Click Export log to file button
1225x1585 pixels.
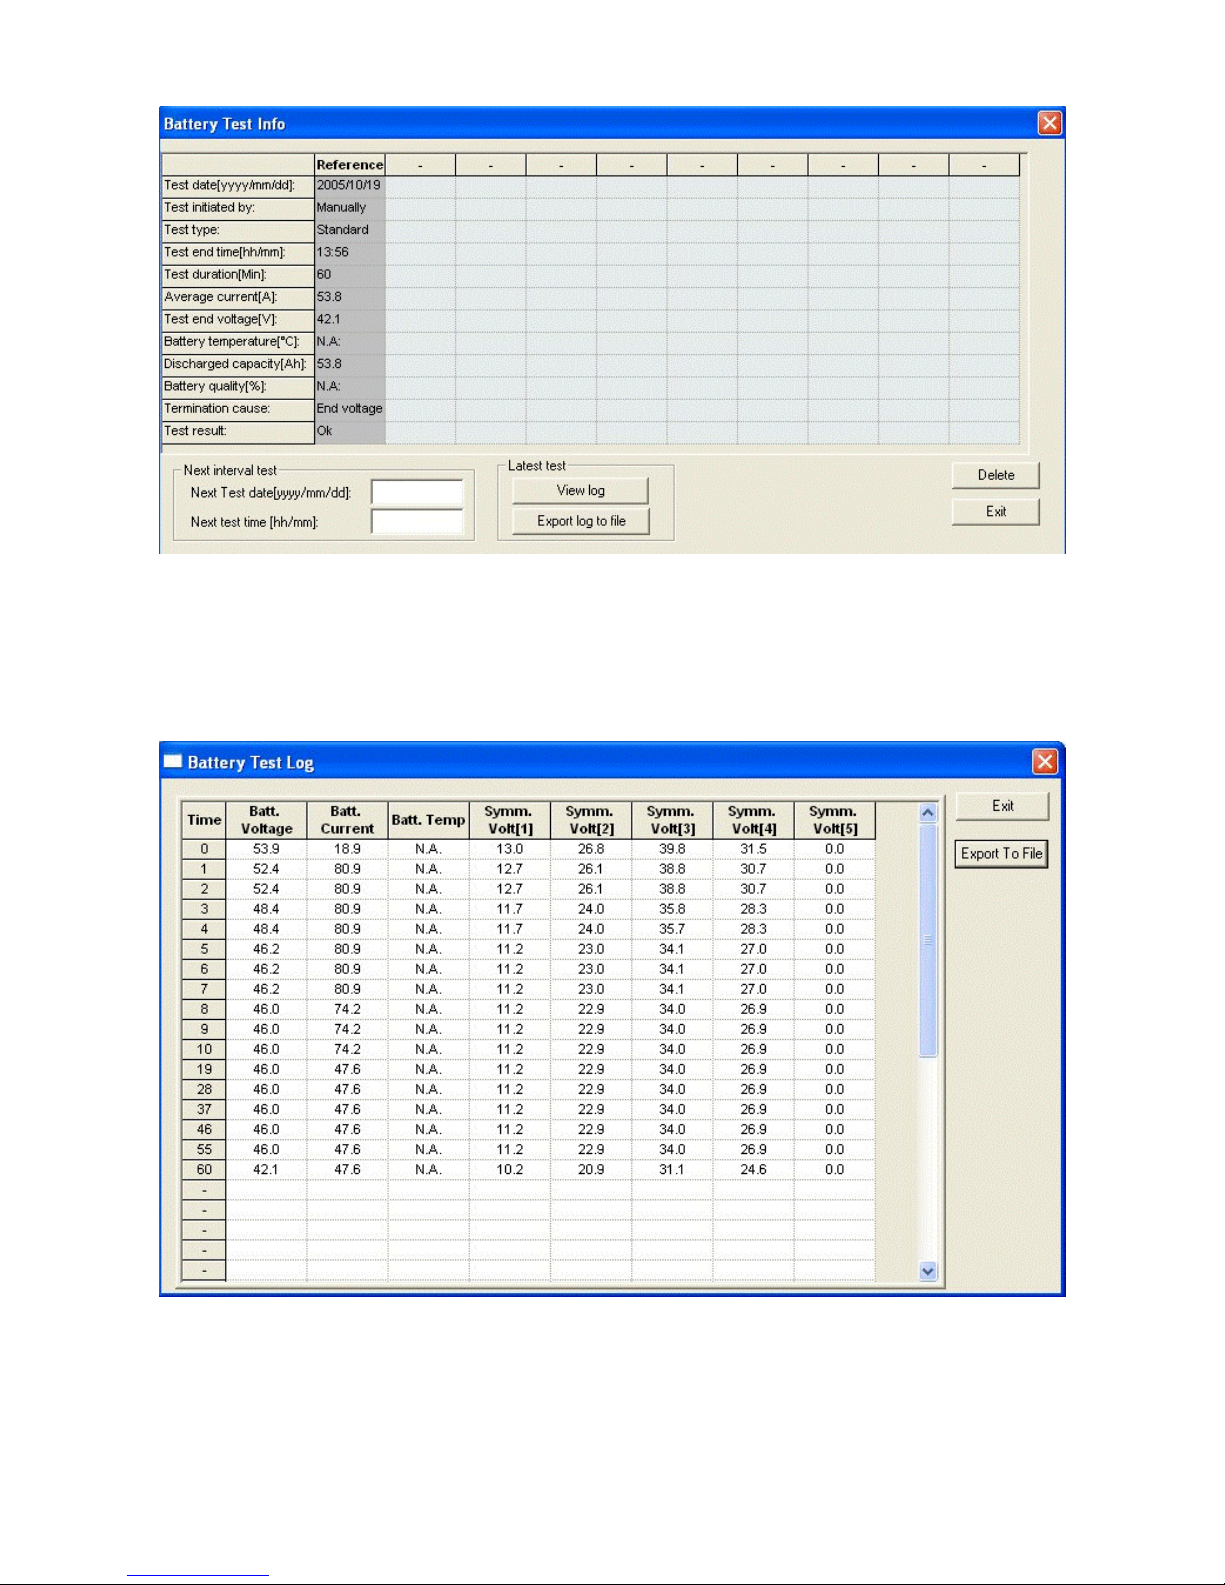pos(580,521)
